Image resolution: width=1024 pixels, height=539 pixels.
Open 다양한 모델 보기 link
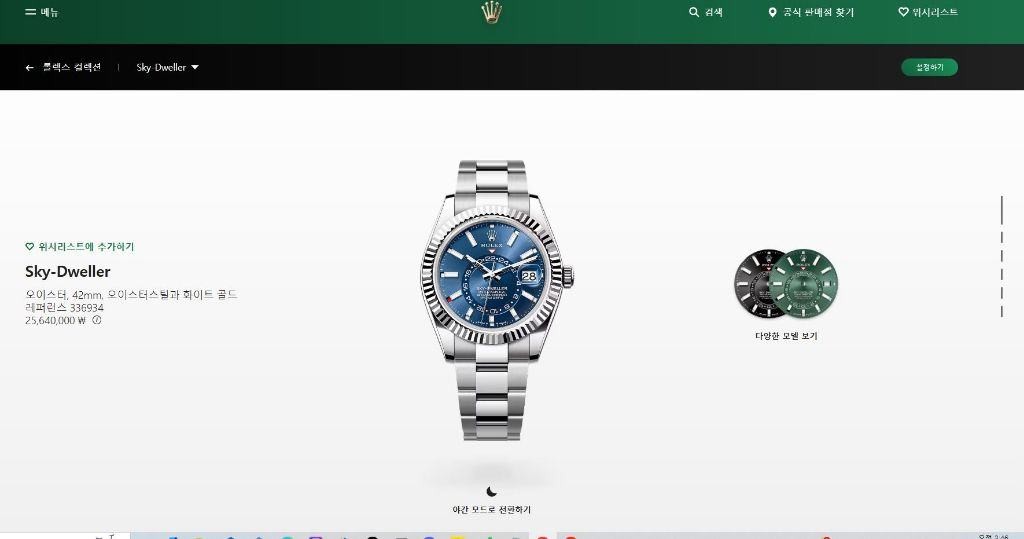[786, 336]
